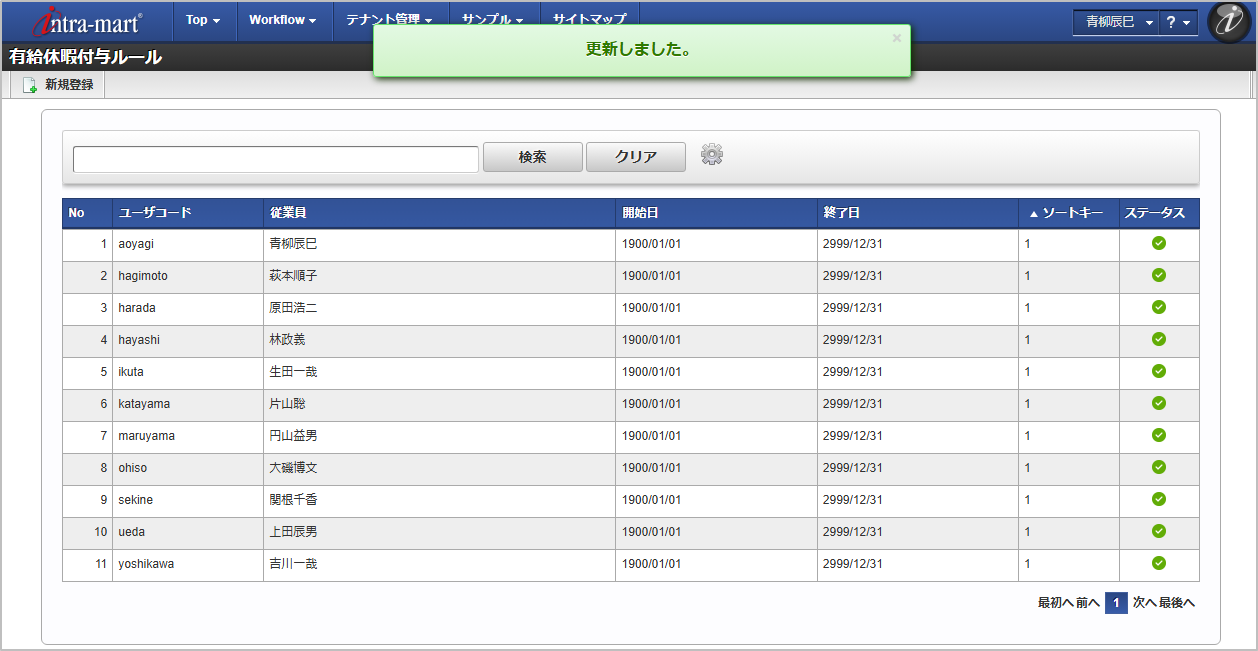1258x651 pixels.
Task: Open the help question mark dropdown
Action: pyautogui.click(x=1178, y=21)
